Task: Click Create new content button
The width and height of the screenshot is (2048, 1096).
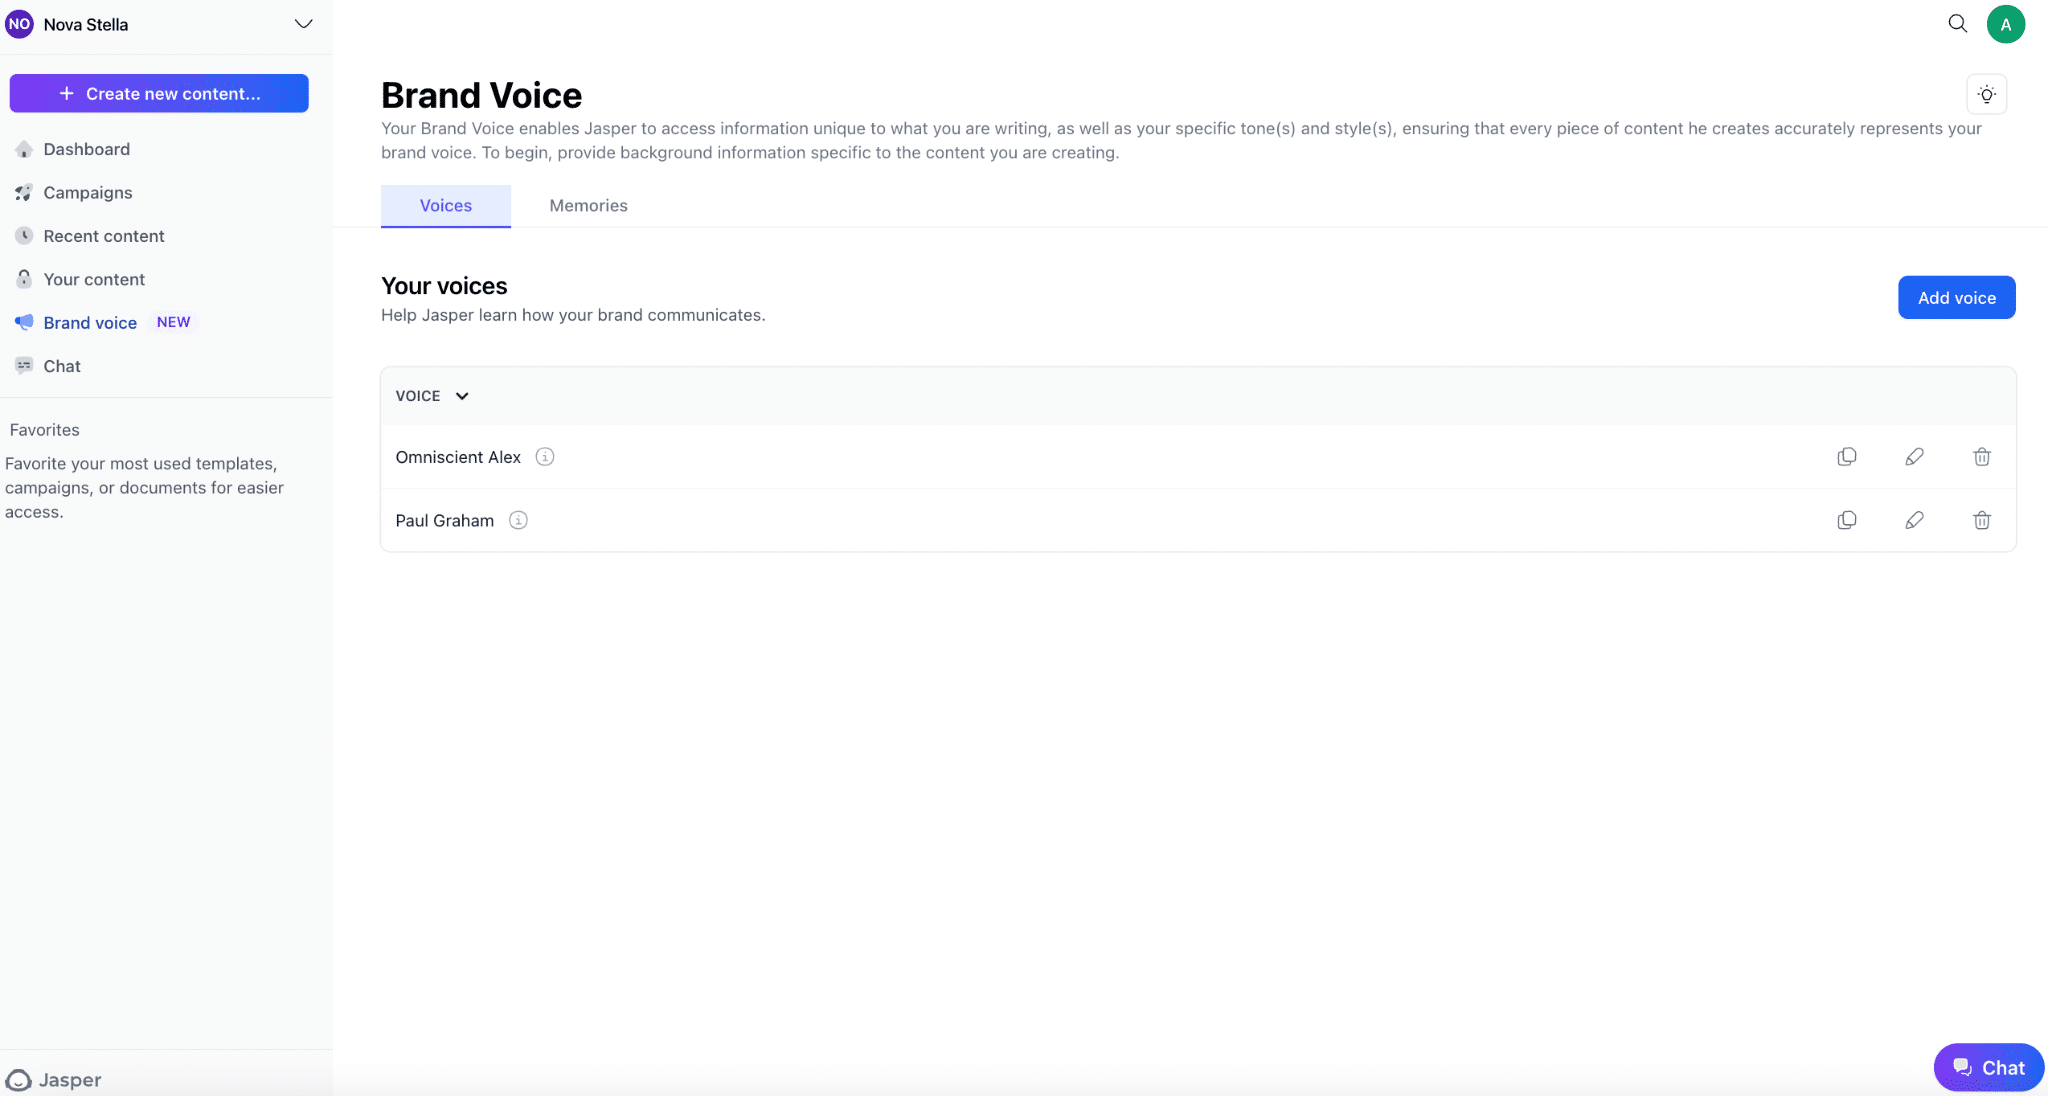Action: 159,94
